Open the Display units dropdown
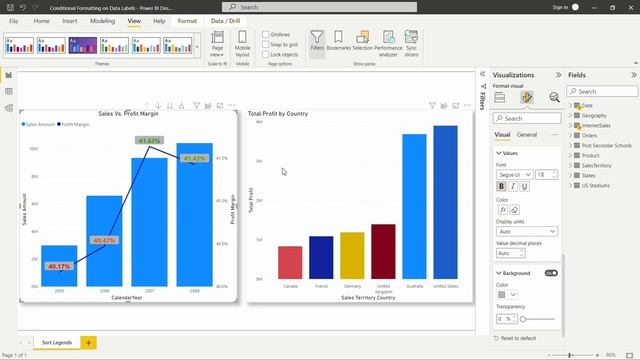 [x=527, y=231]
